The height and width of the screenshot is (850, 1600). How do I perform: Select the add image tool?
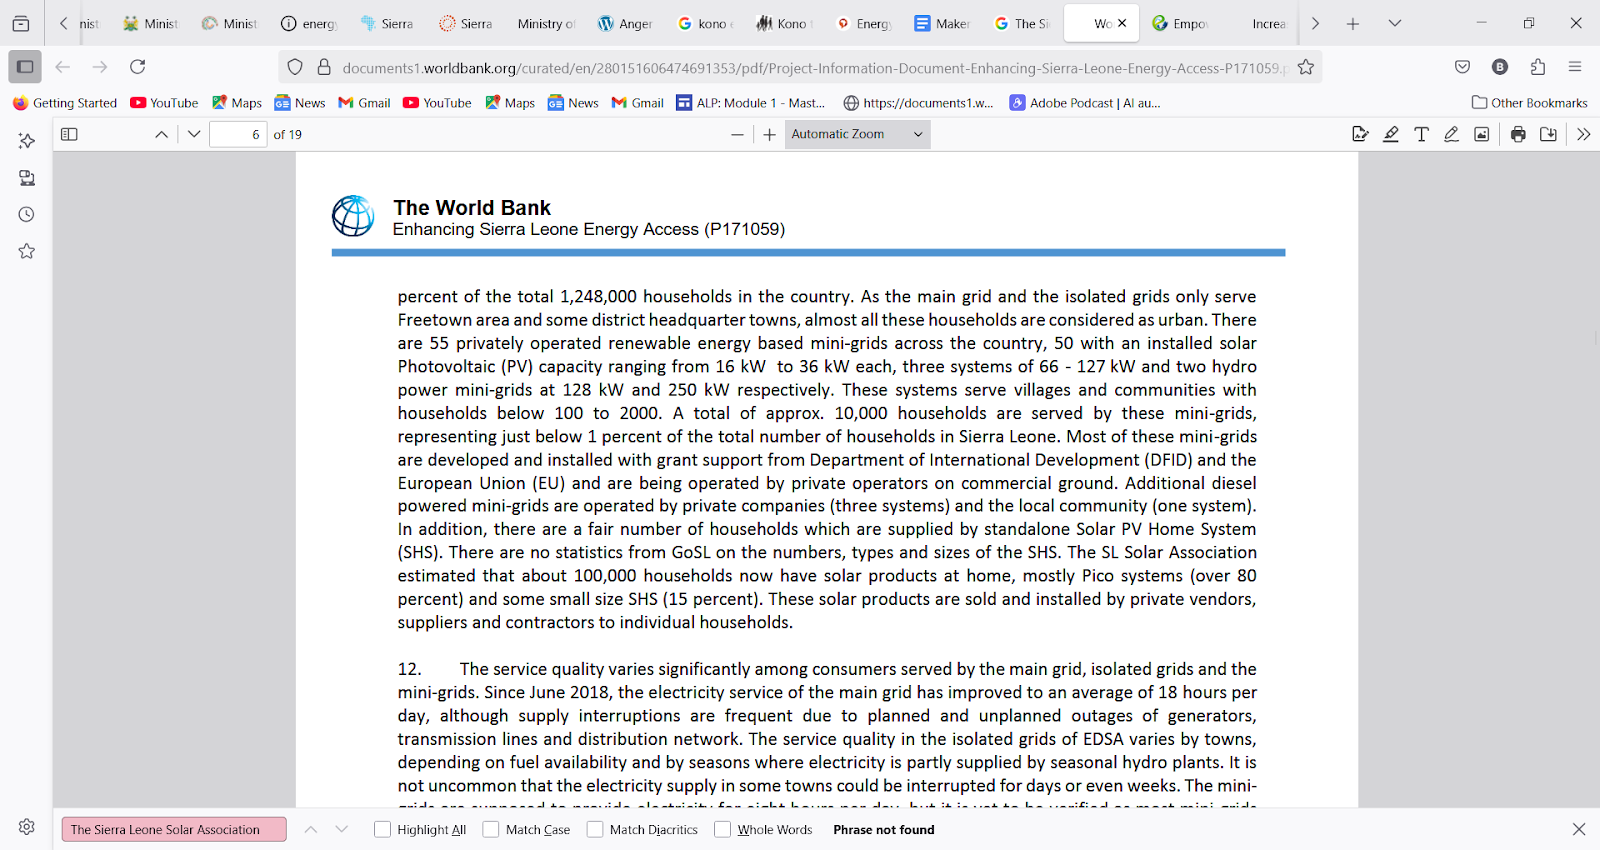click(1481, 134)
